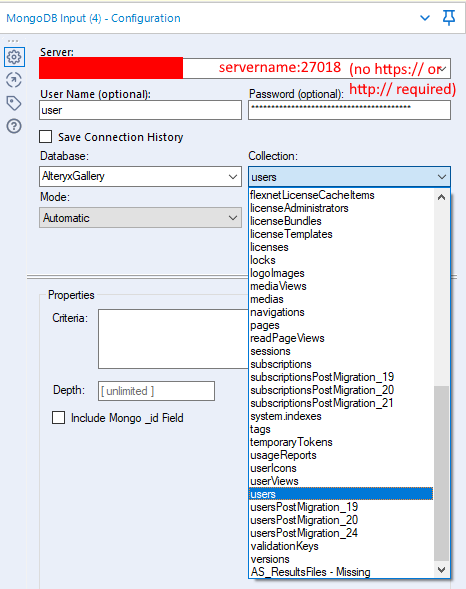Pick the pages collection
This screenshot has height=589, width=466.
point(341,325)
